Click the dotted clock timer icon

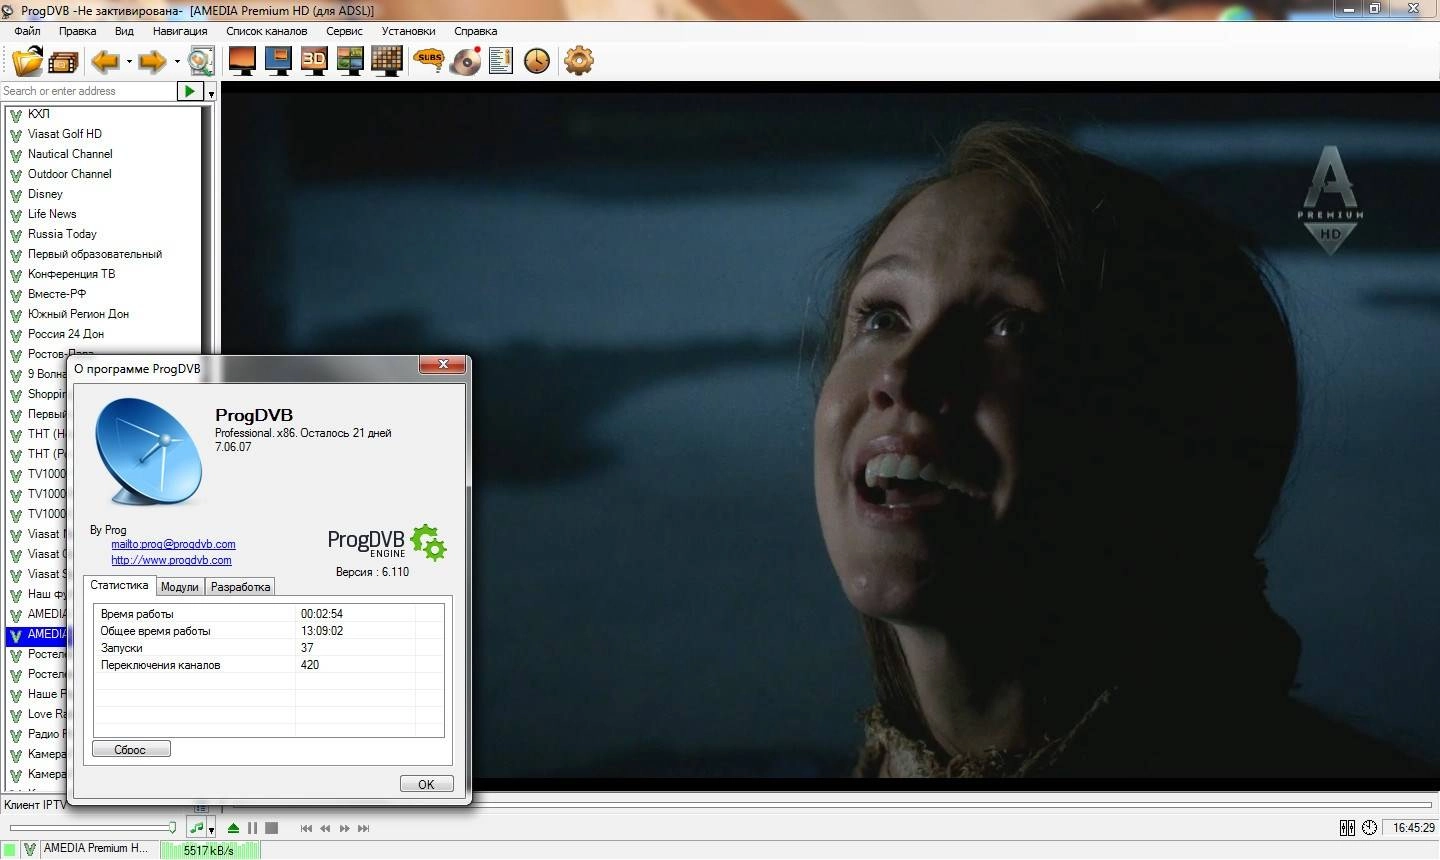pos(1369,828)
